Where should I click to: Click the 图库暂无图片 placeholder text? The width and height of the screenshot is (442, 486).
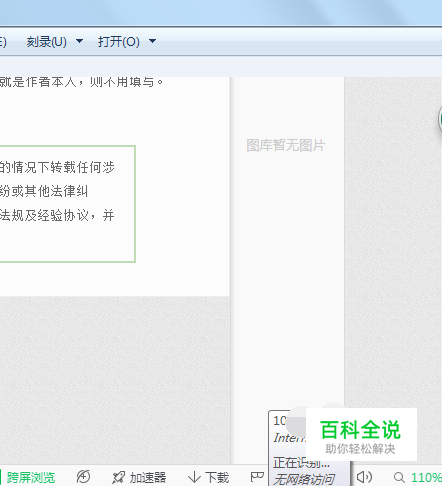(286, 145)
